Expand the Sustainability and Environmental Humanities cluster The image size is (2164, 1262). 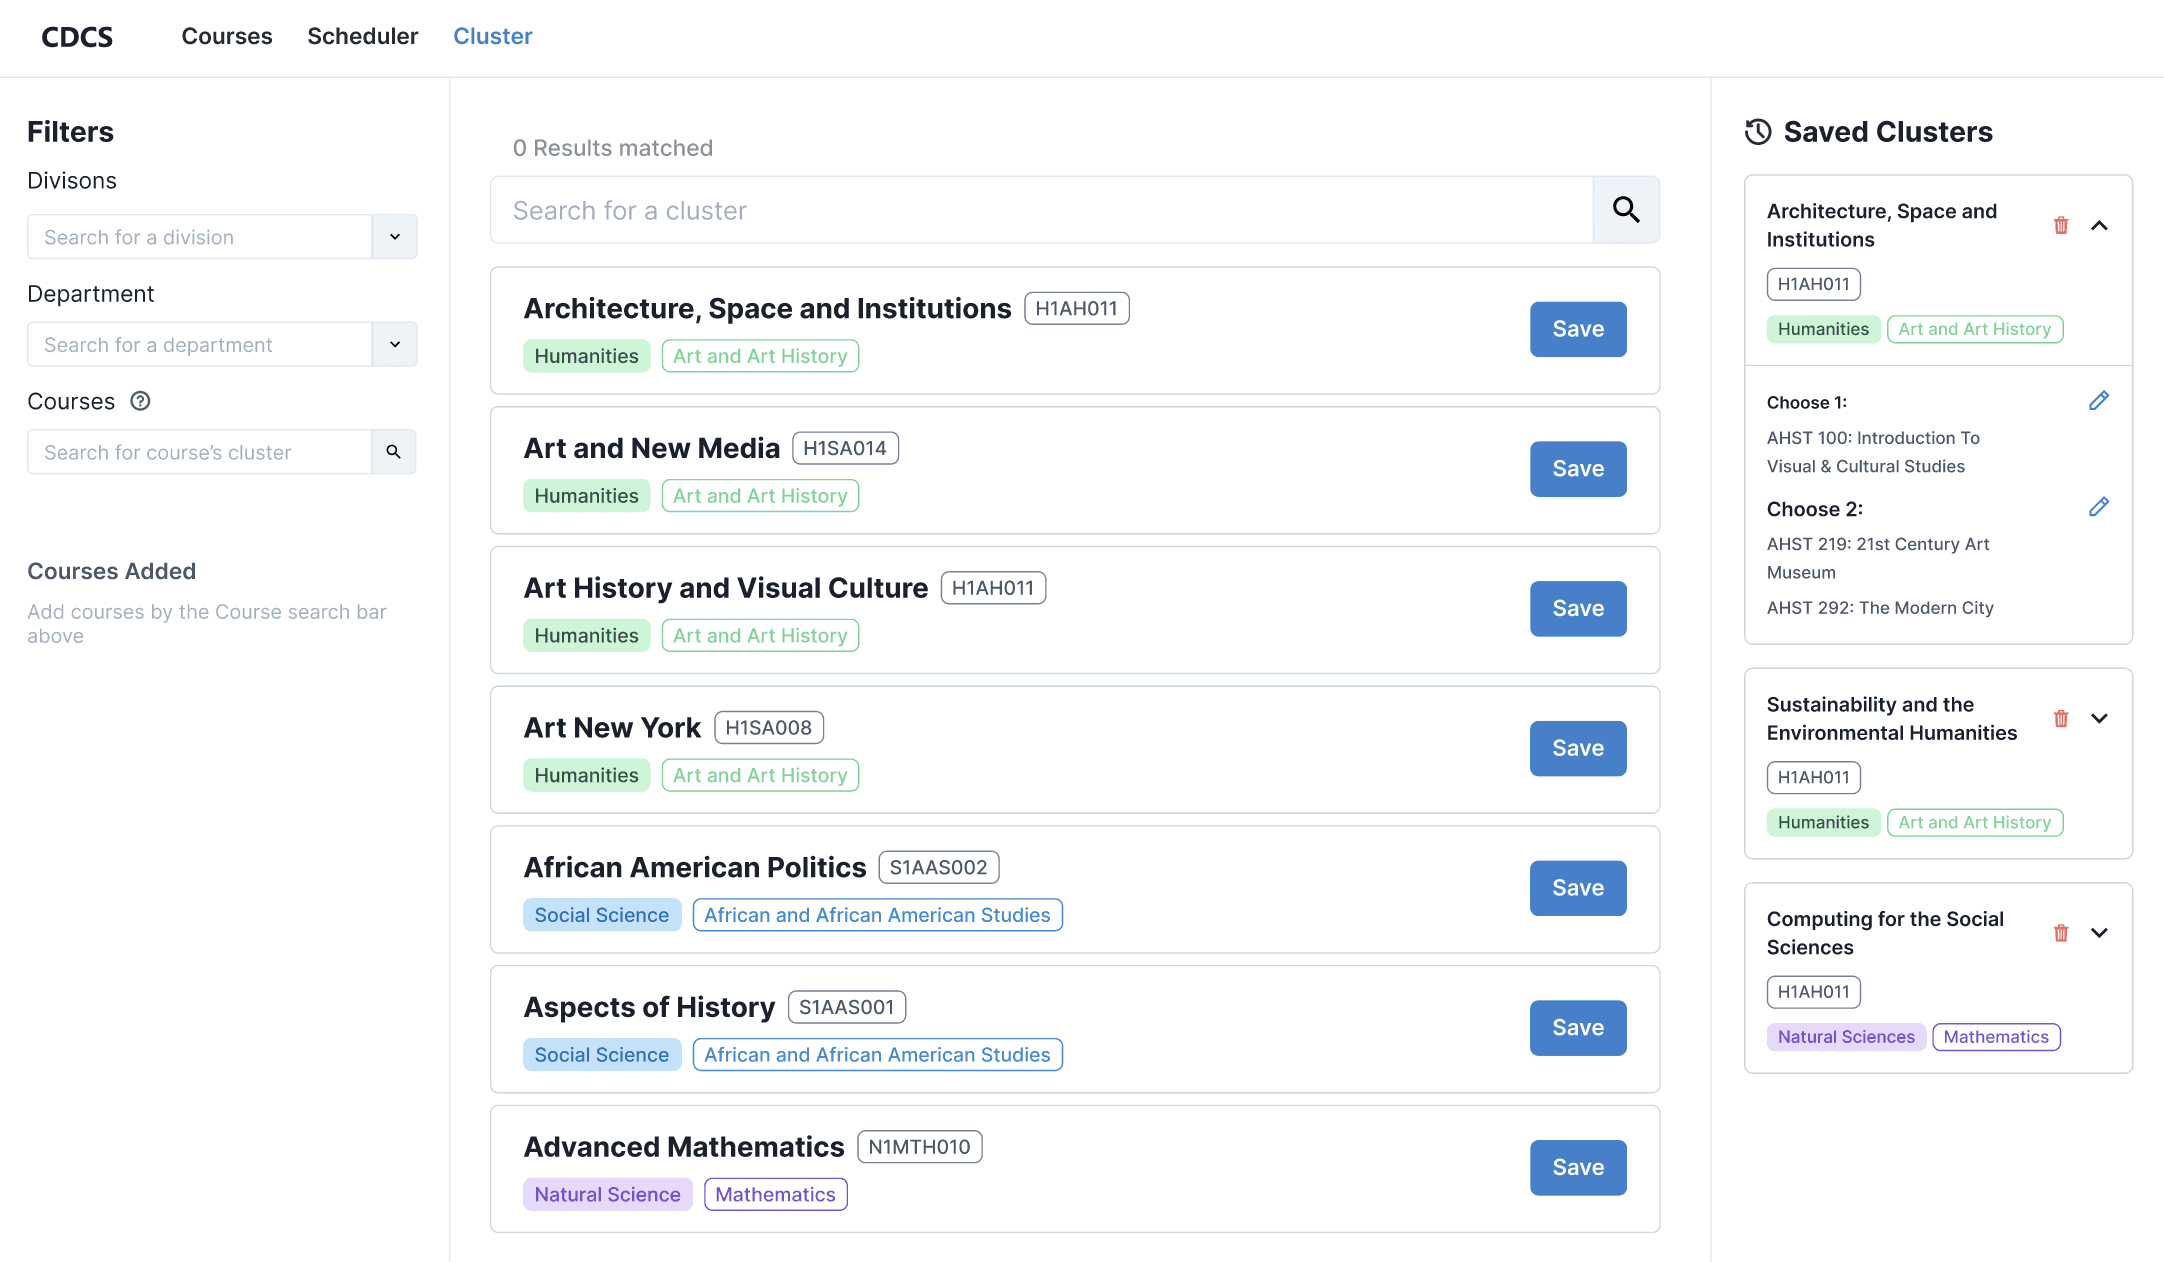pyautogui.click(x=2100, y=718)
